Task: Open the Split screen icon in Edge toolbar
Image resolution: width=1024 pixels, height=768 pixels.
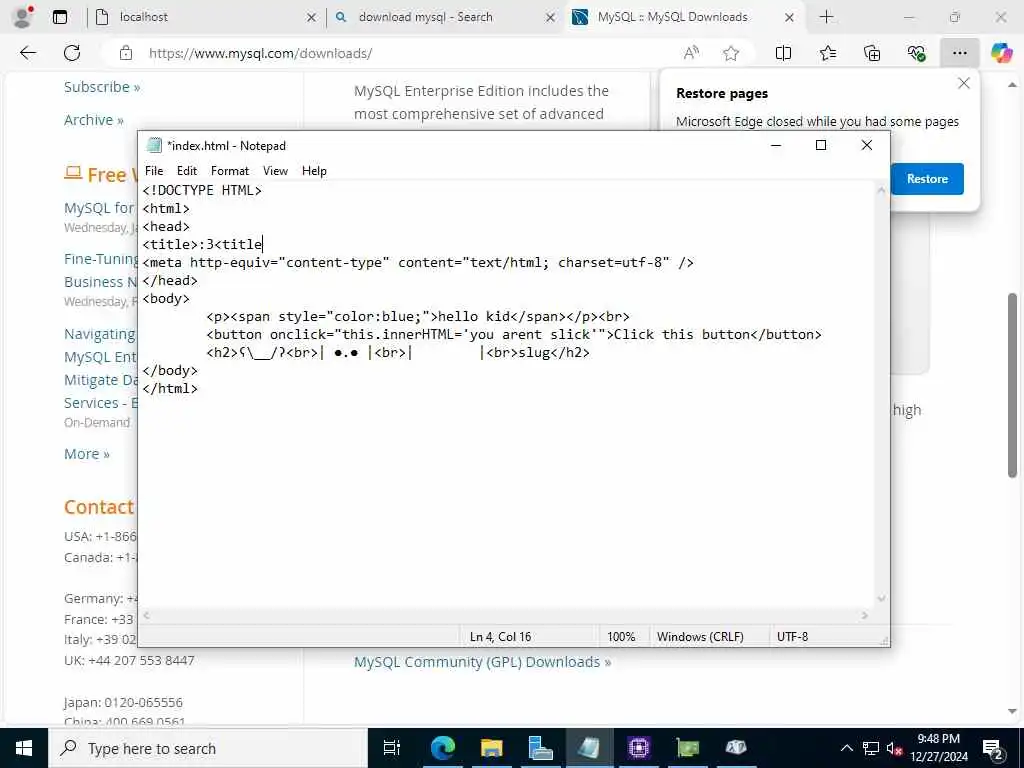Action: pyautogui.click(x=783, y=53)
